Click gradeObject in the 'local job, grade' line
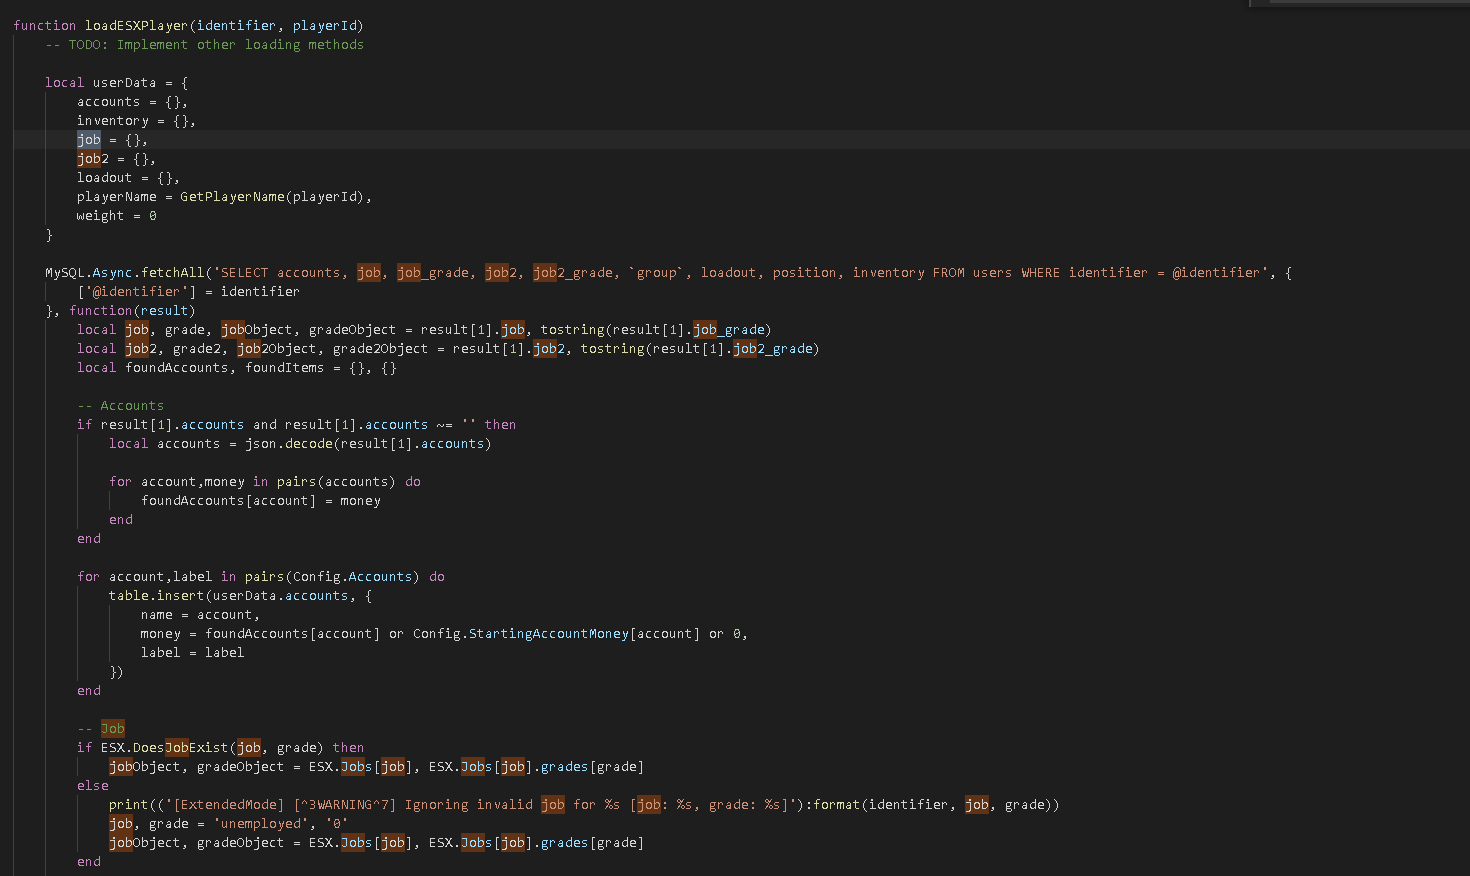The height and width of the screenshot is (876, 1470). click(x=352, y=329)
